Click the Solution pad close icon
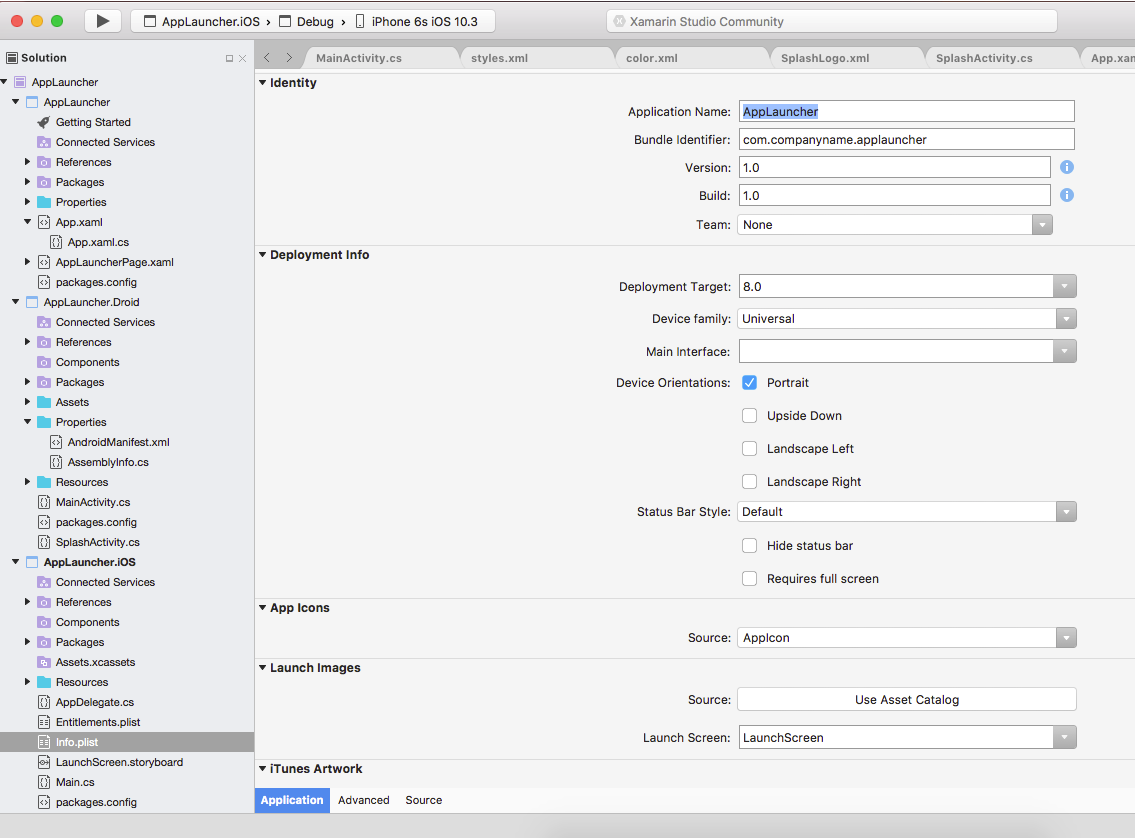1135x838 pixels. coord(242,59)
